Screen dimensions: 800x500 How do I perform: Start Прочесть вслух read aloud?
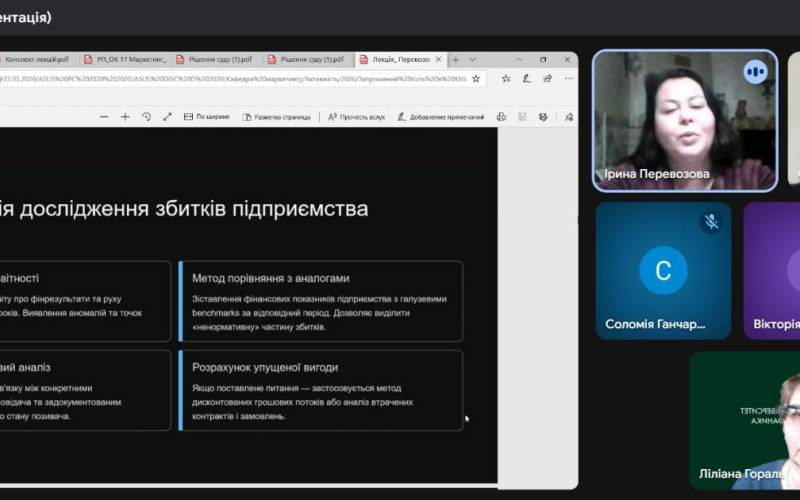click(357, 117)
